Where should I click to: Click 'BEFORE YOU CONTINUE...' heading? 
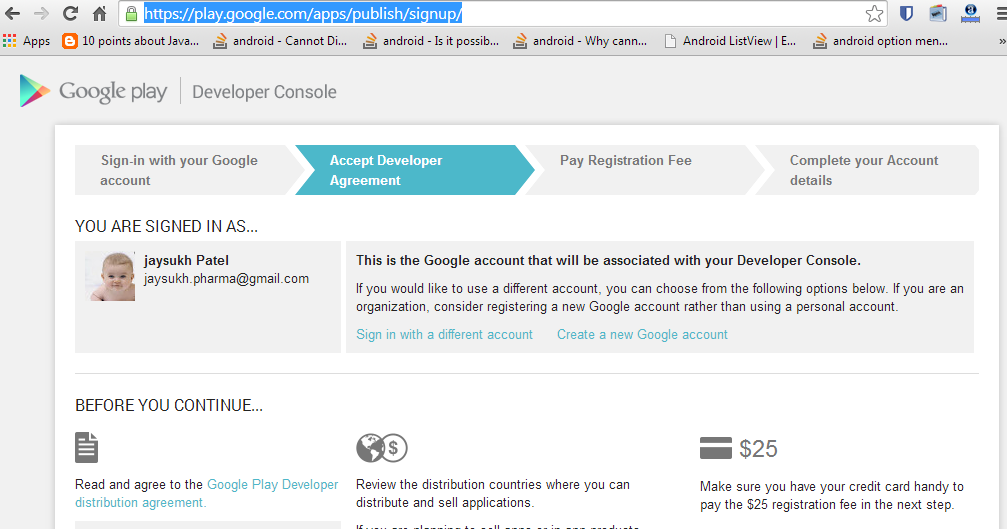[169, 406]
